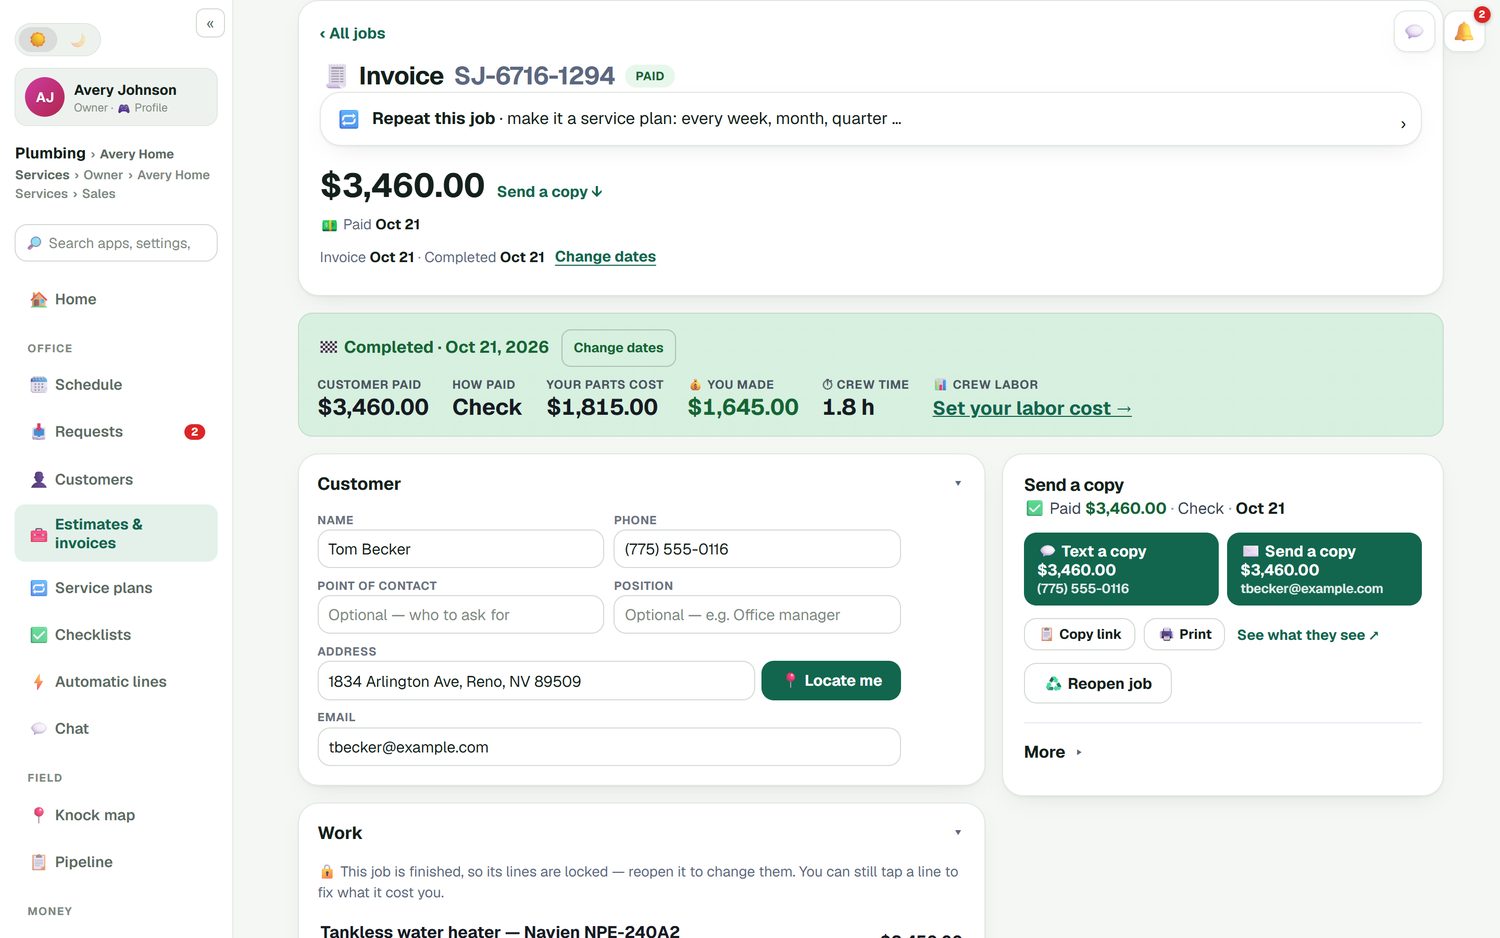Click the Requests inbox icon

point(39,432)
